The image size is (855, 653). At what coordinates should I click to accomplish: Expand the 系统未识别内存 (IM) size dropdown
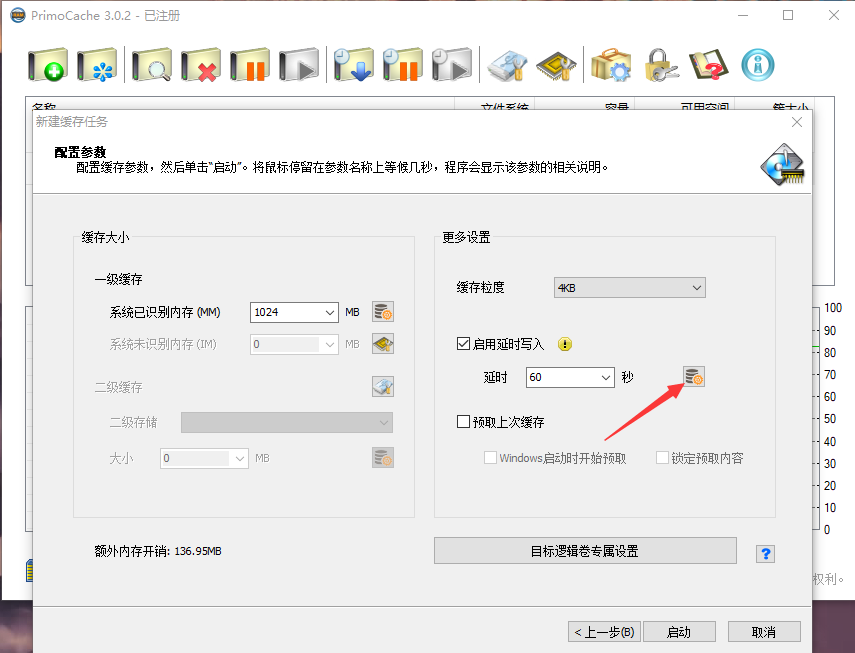pyautogui.click(x=329, y=344)
